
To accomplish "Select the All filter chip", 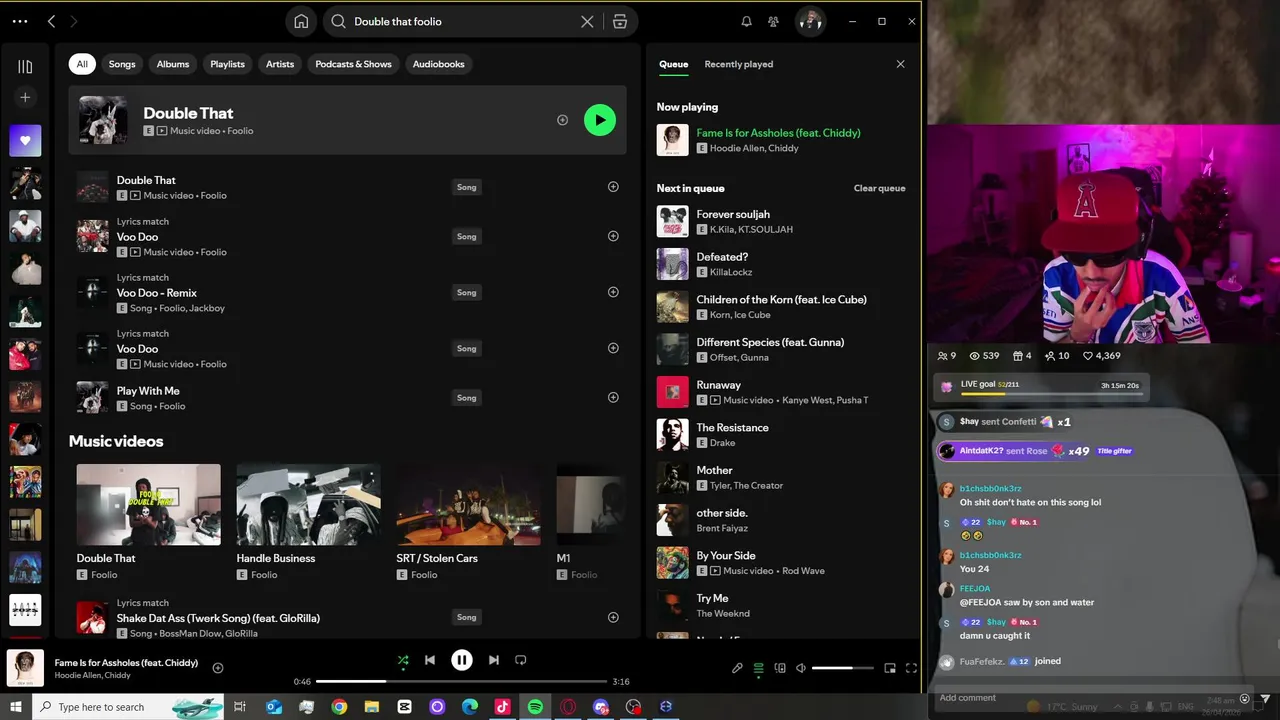I will pos(82,64).
